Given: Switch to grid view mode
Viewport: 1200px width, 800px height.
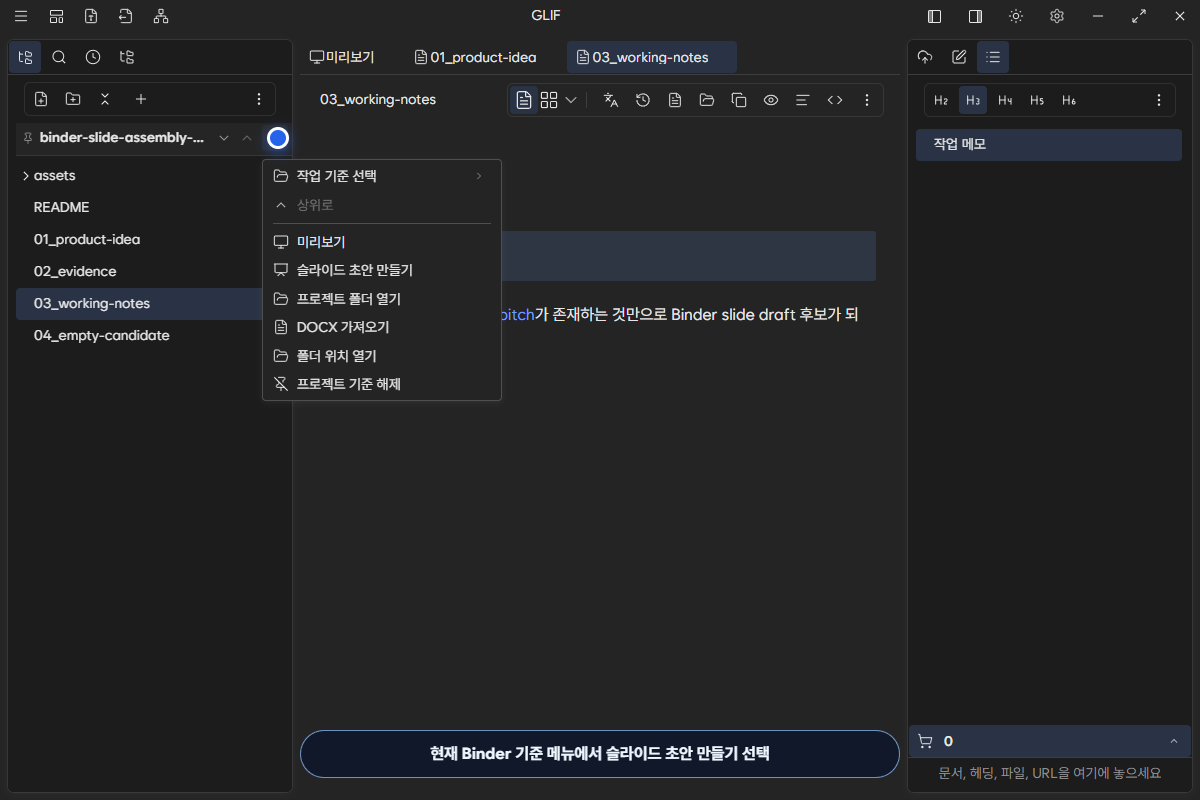Looking at the screenshot, I should point(549,100).
